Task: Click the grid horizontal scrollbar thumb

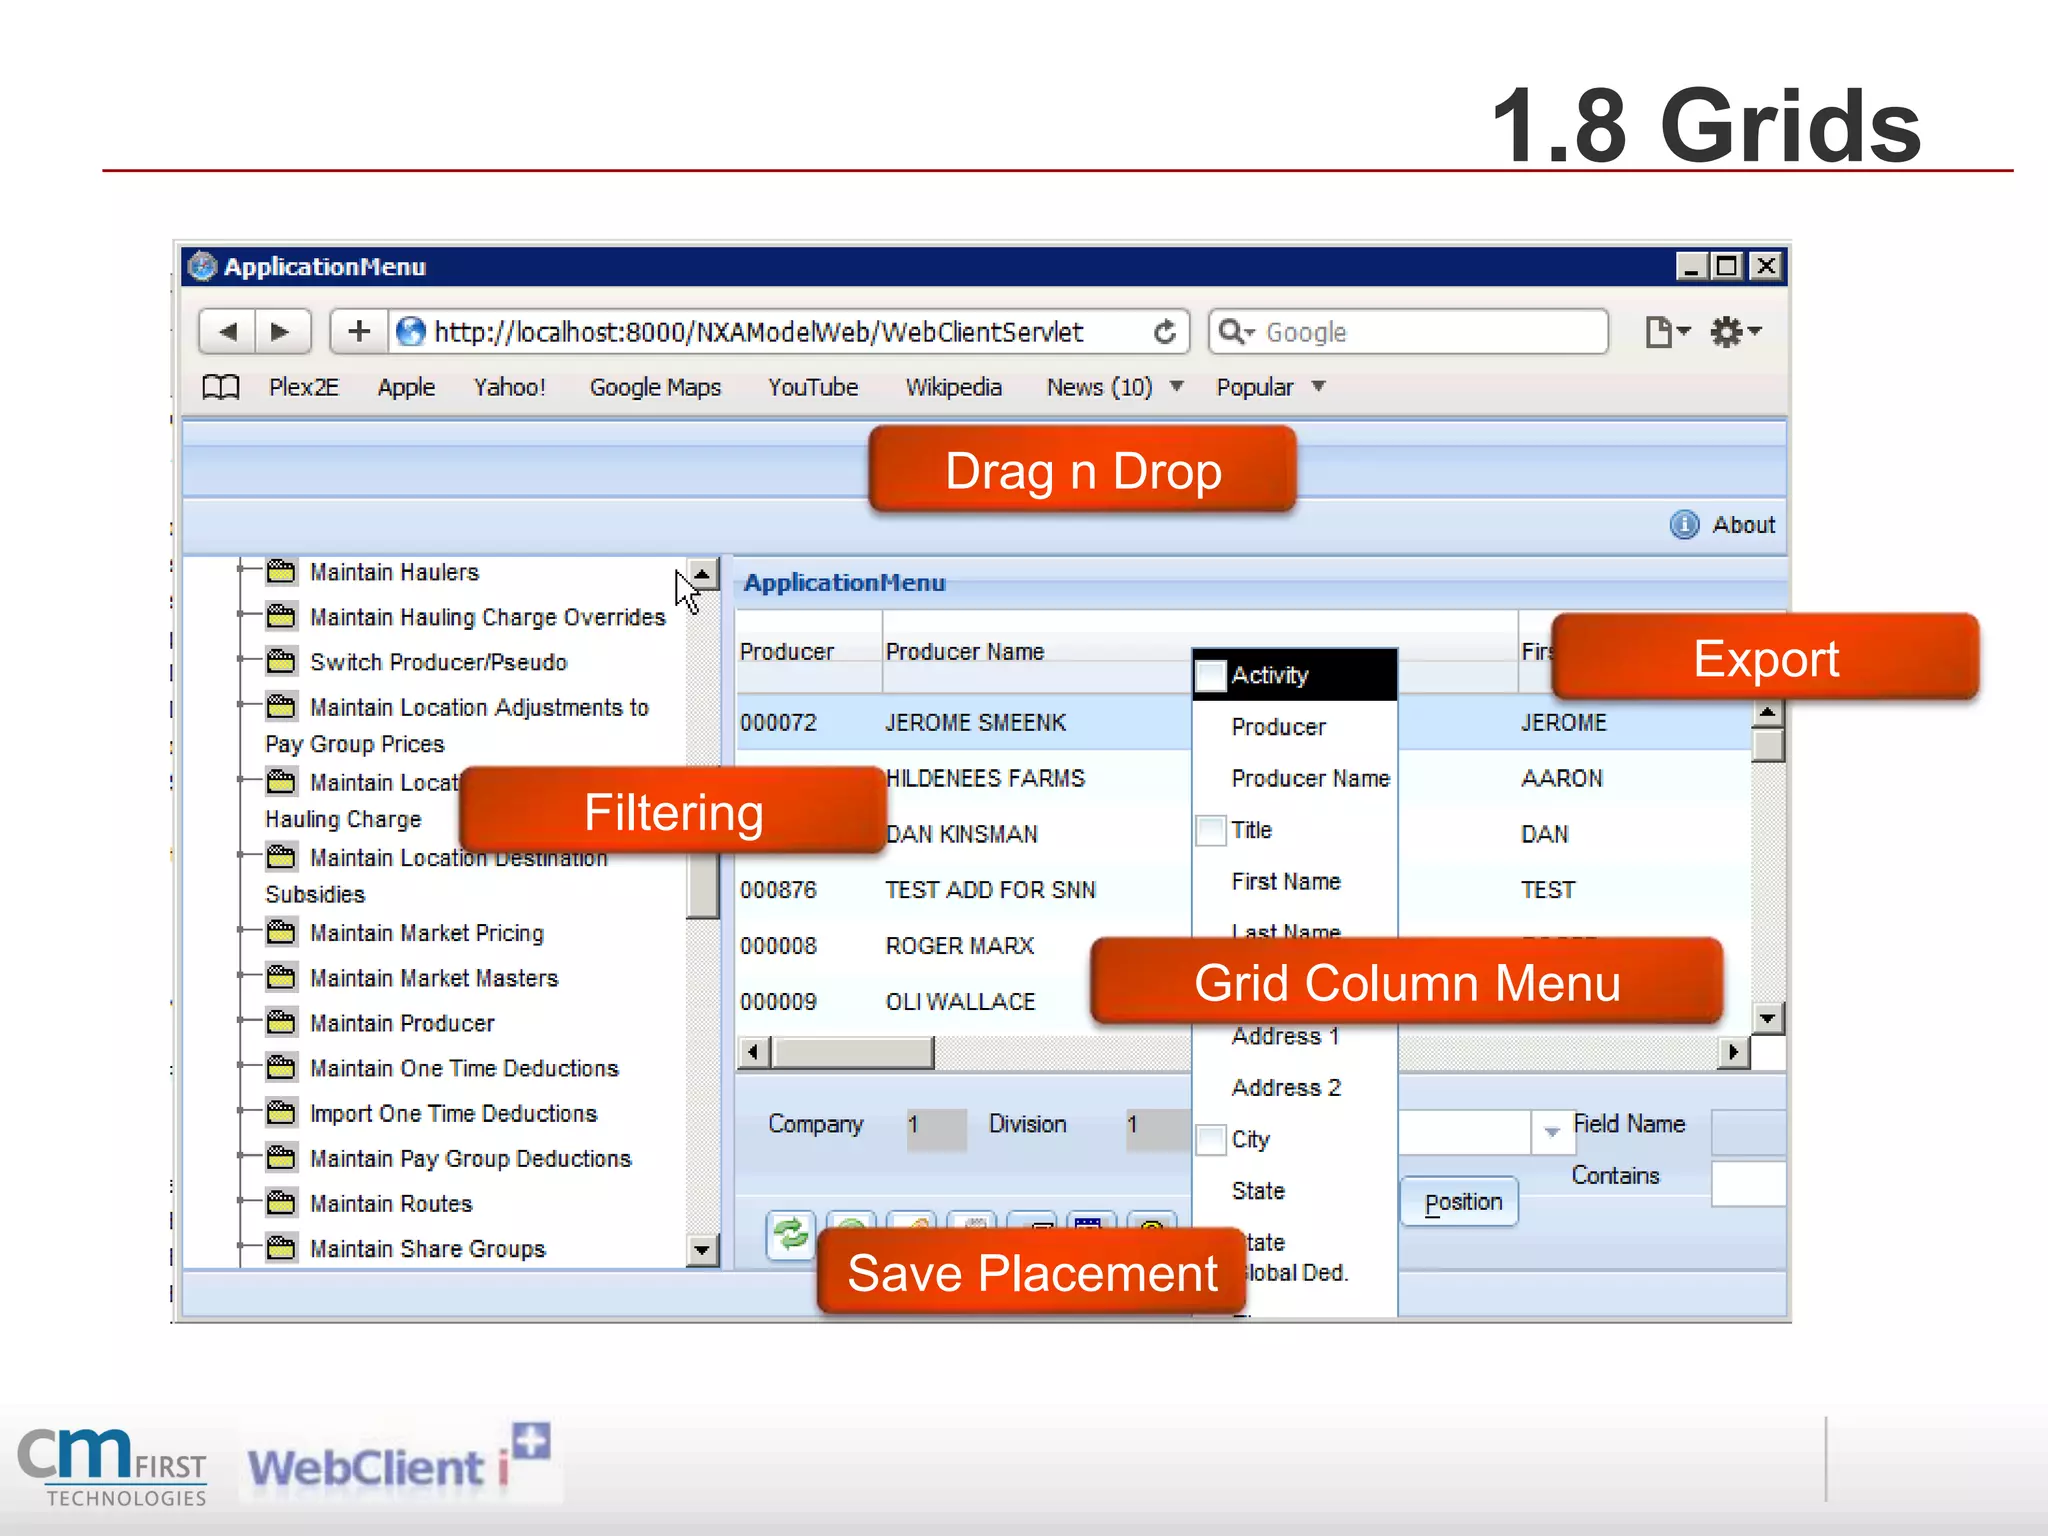Action: pyautogui.click(x=853, y=1052)
